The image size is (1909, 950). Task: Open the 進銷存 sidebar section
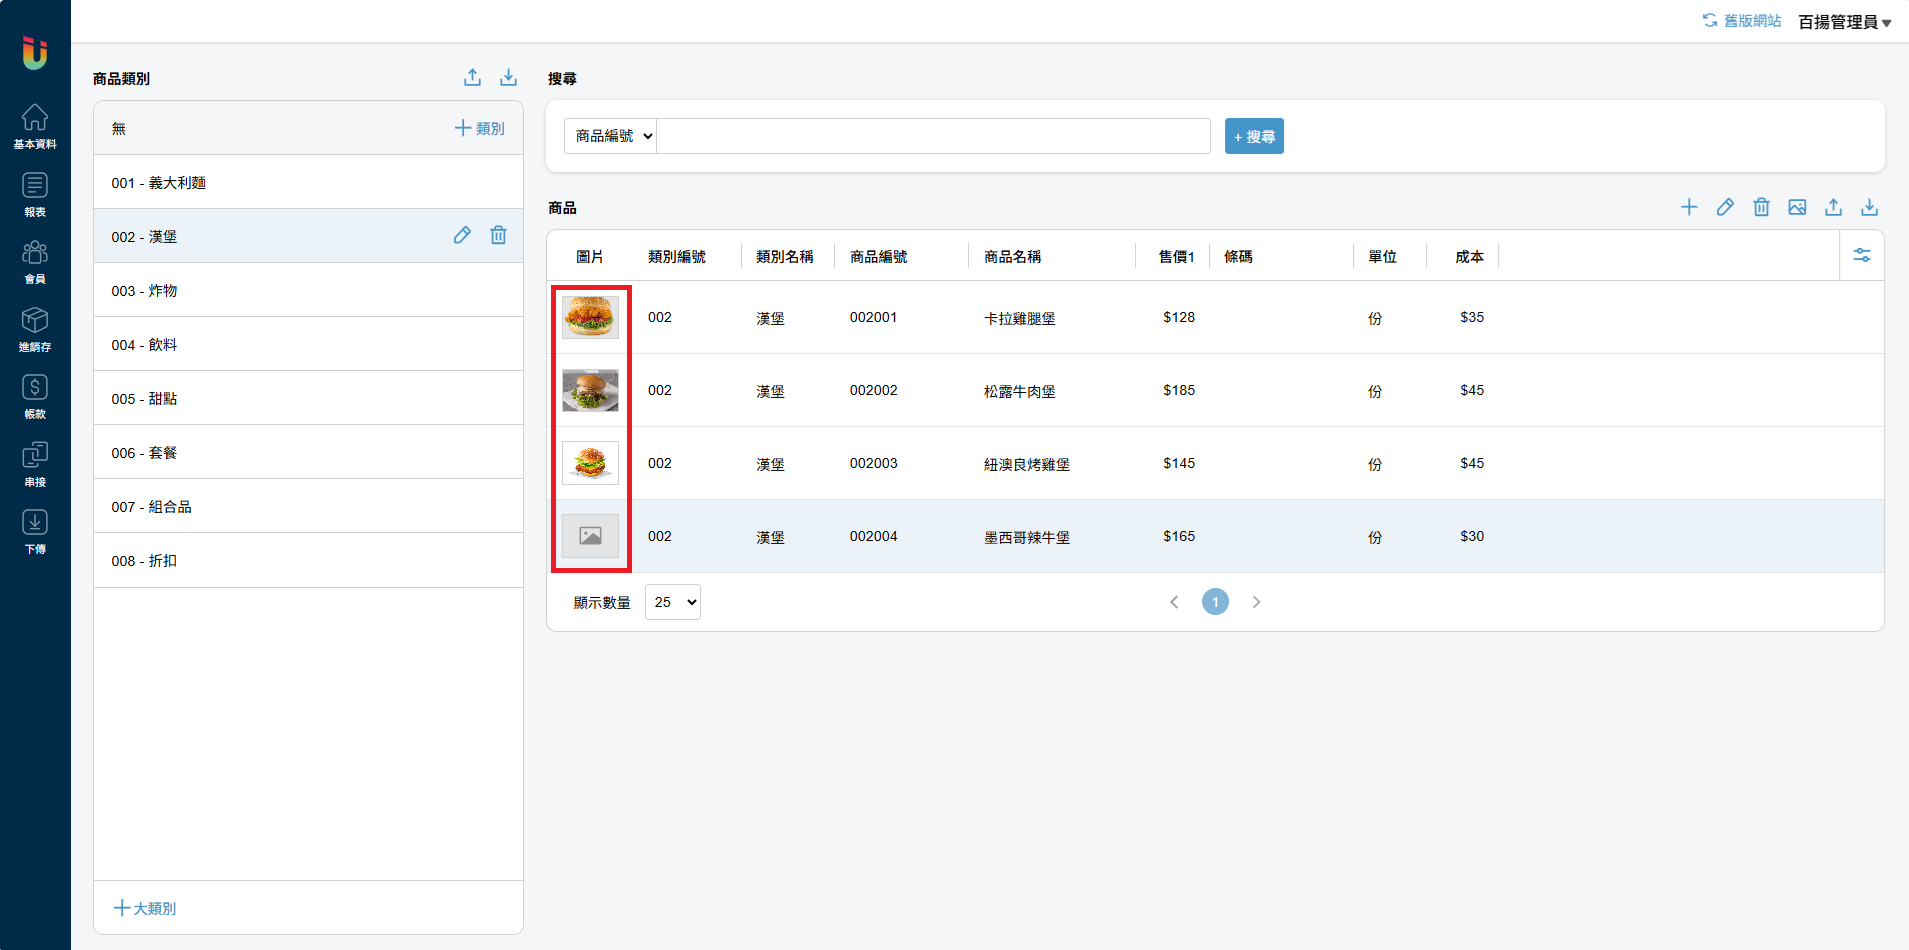35,329
